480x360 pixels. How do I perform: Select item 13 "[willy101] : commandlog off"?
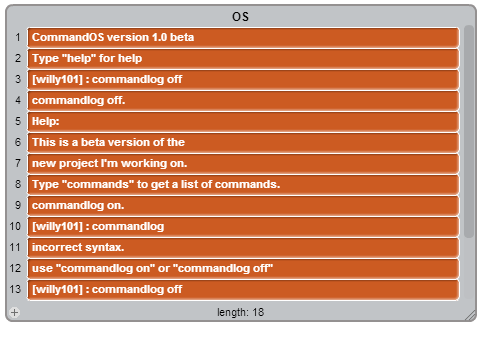pos(243,289)
